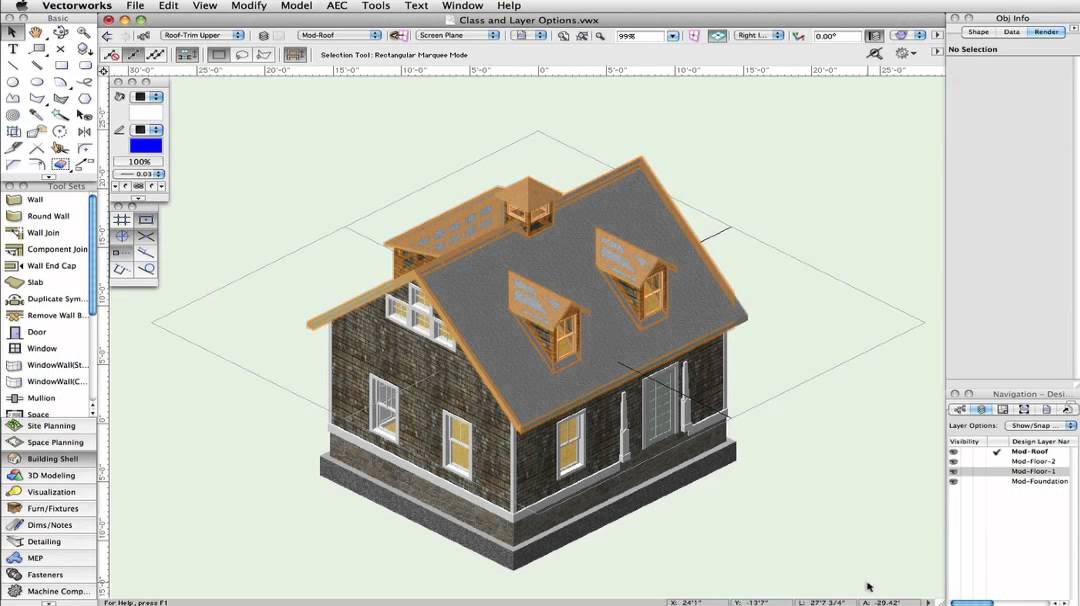1080x606 pixels.
Task: Click the blue pen color swatch
Action: coord(146,145)
